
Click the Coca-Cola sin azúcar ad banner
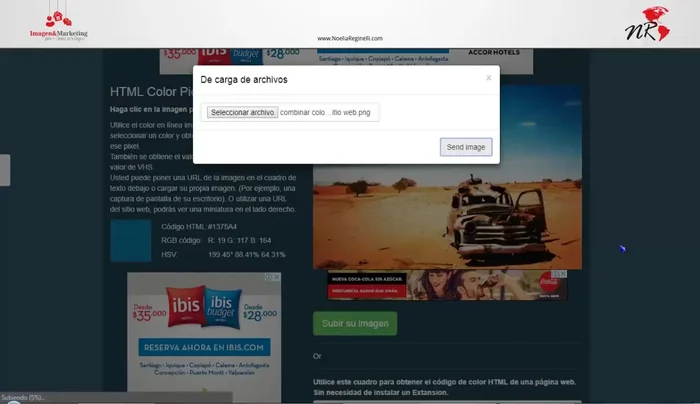447,285
